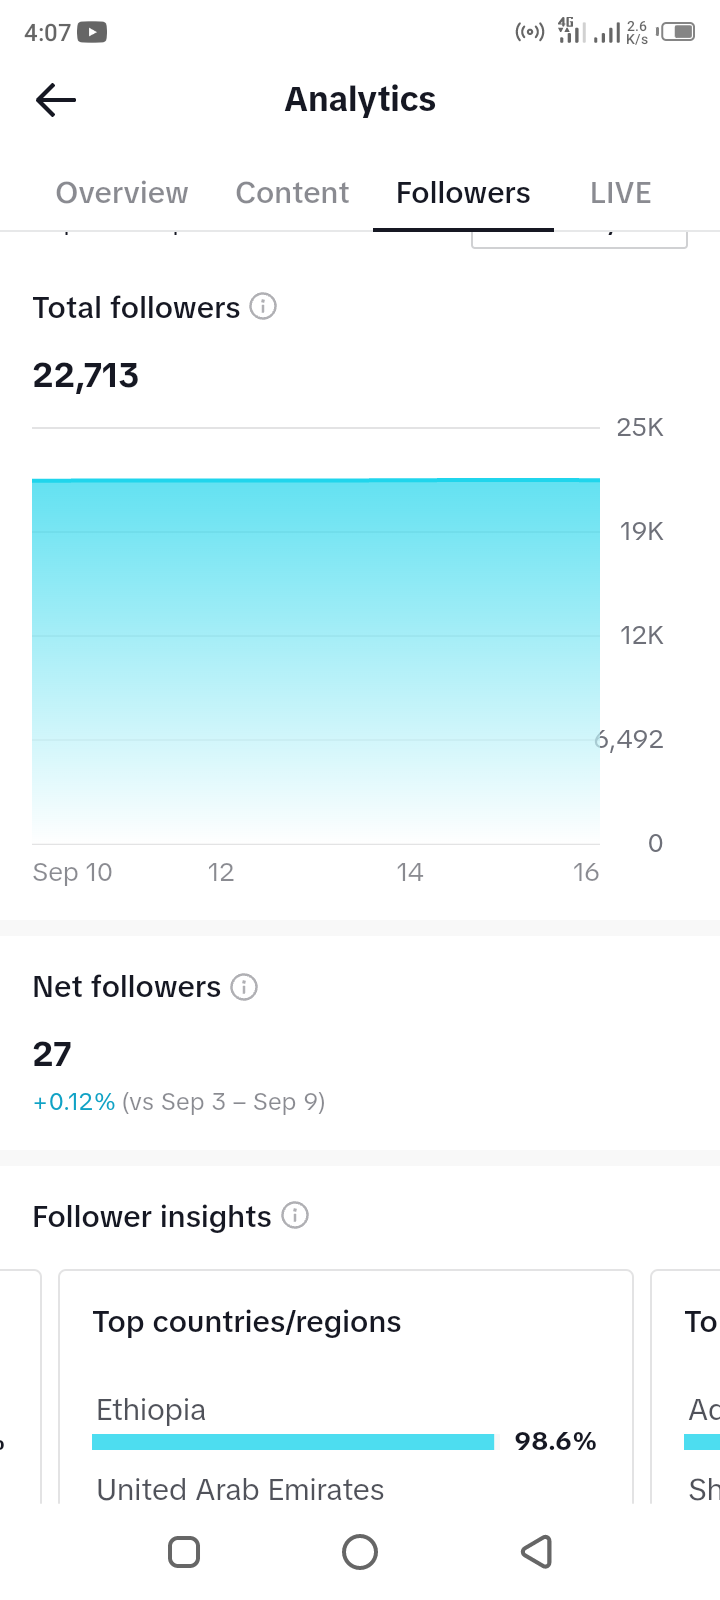Tap the +0.12% net followers change
This screenshot has width=720, height=1600.
click(x=74, y=1102)
